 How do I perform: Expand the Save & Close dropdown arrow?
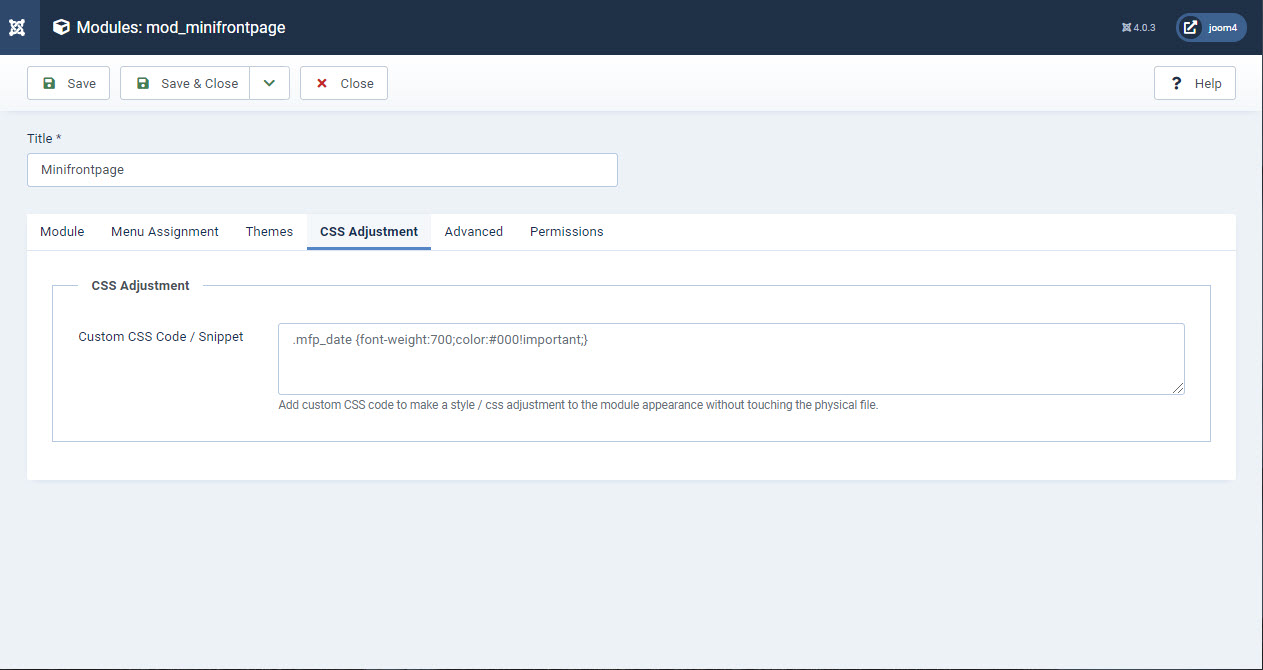[x=269, y=83]
